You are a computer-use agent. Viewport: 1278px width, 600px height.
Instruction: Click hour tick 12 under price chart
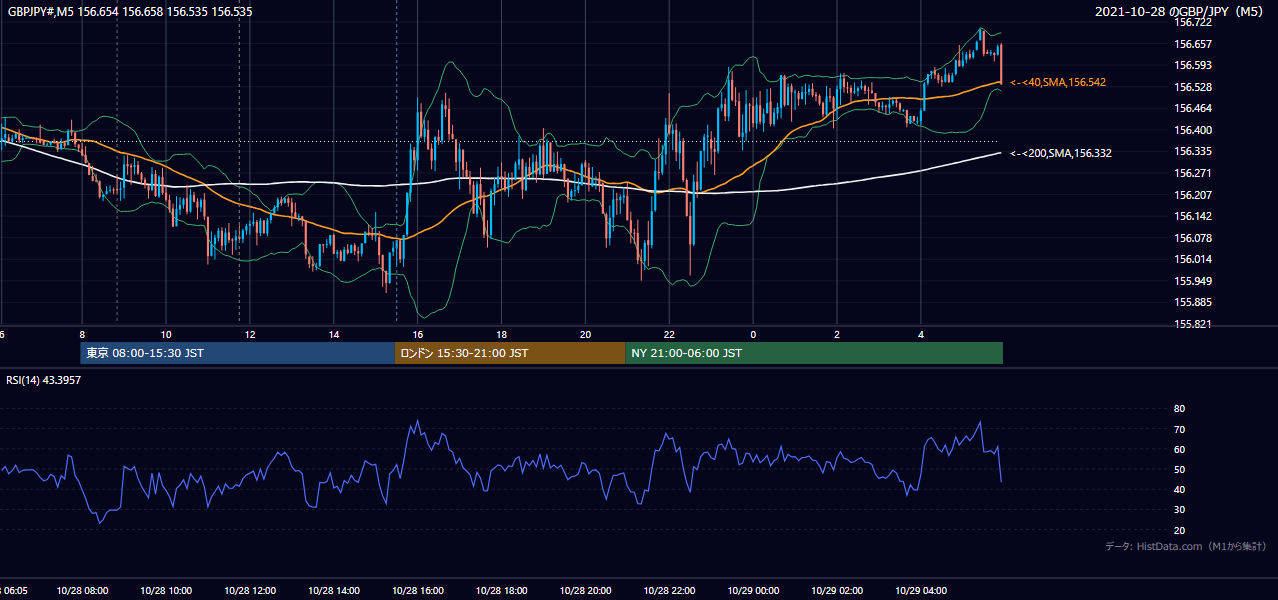coord(250,335)
